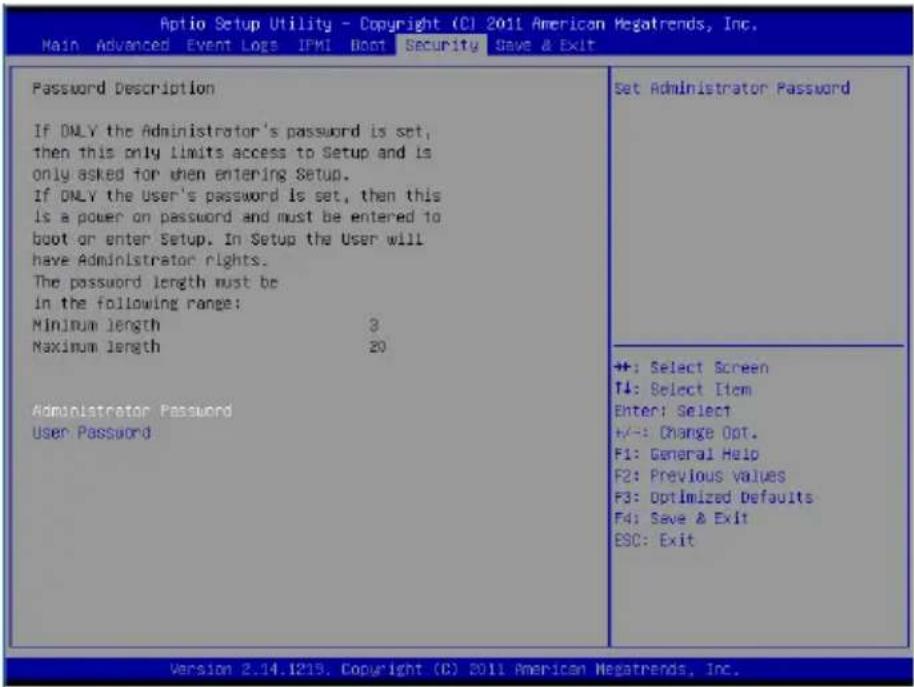Click the line 'have Administrator rights.'
914x687 pixels.
(x=150, y=260)
